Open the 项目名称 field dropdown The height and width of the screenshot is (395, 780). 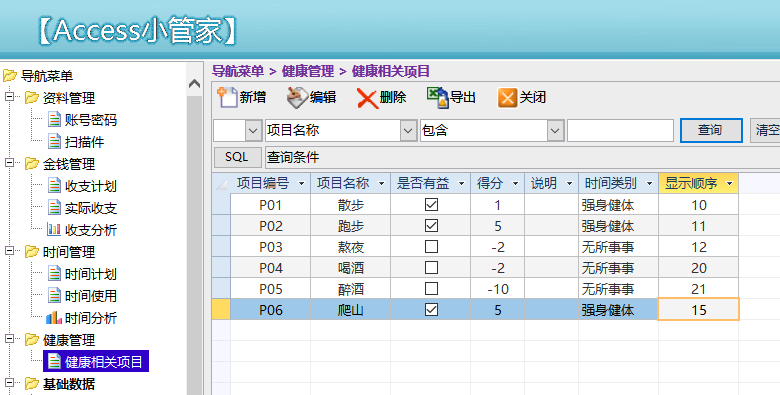pyautogui.click(x=408, y=131)
